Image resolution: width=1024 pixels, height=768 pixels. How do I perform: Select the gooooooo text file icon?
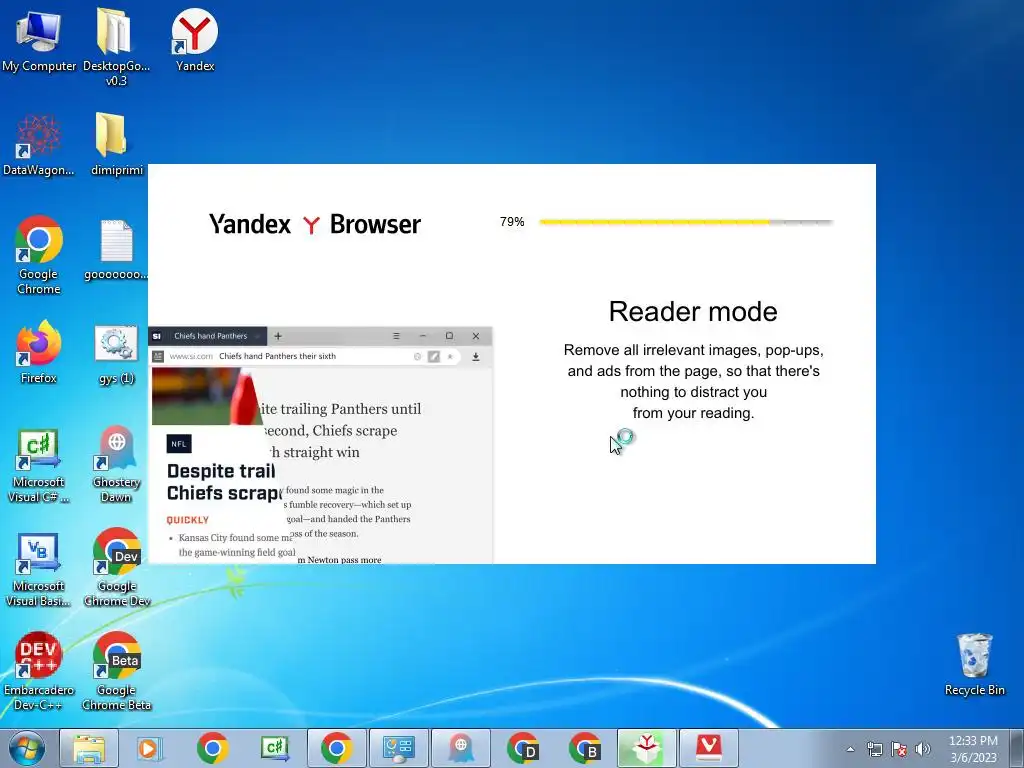point(116,249)
